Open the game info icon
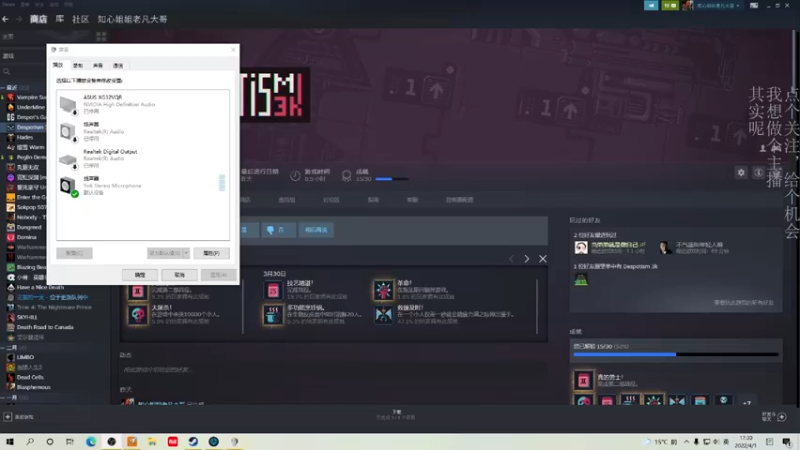This screenshot has height=450, width=800. (759, 172)
